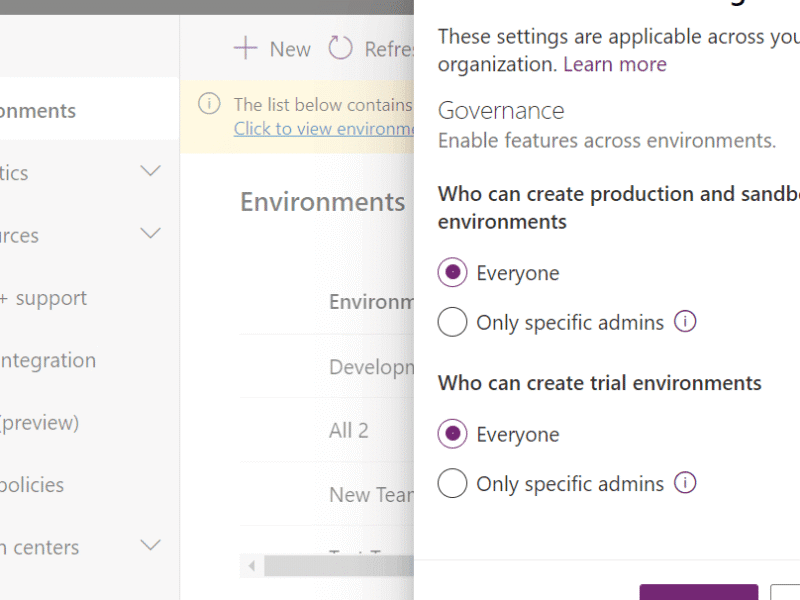Select Only specific admins for trial environments

click(452, 483)
